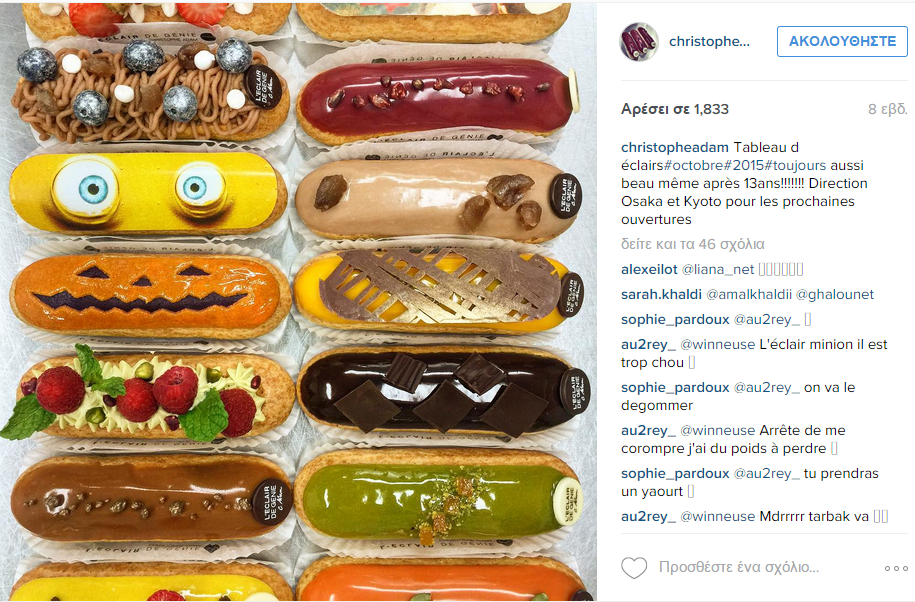This screenshot has height=602, width=915.
Task: View likes count Αρέσει σε 1,833
Action: click(675, 109)
